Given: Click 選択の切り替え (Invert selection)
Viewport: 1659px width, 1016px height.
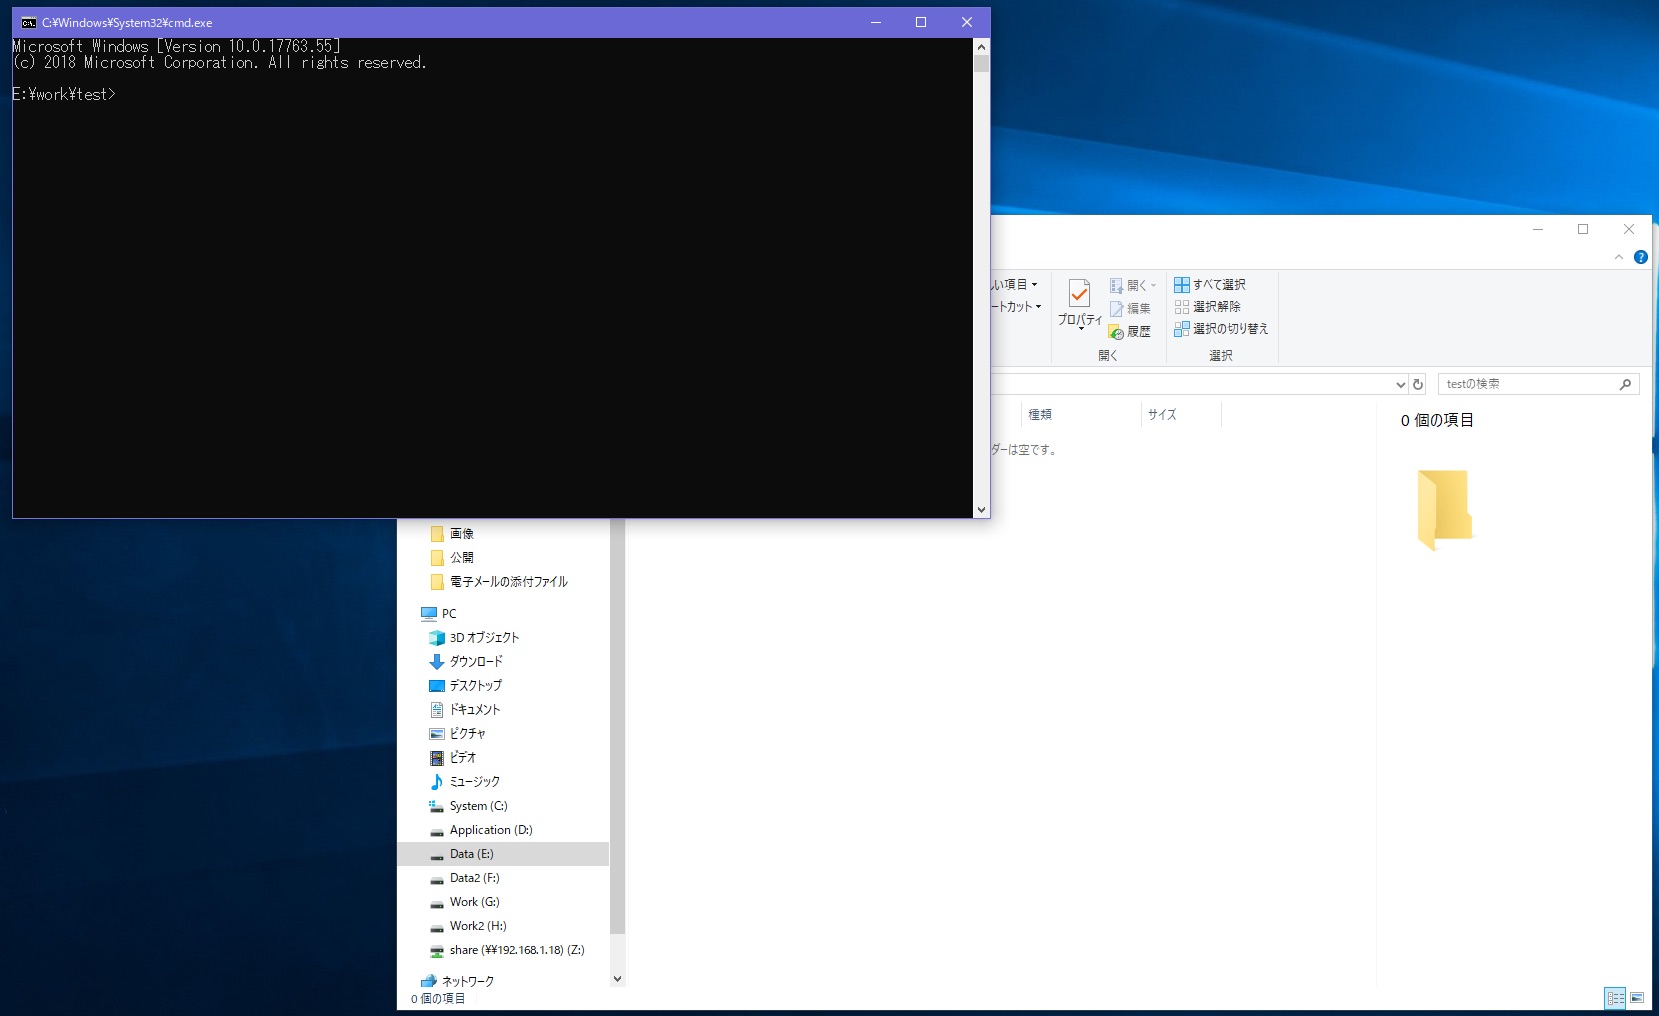Looking at the screenshot, I should (x=1221, y=329).
